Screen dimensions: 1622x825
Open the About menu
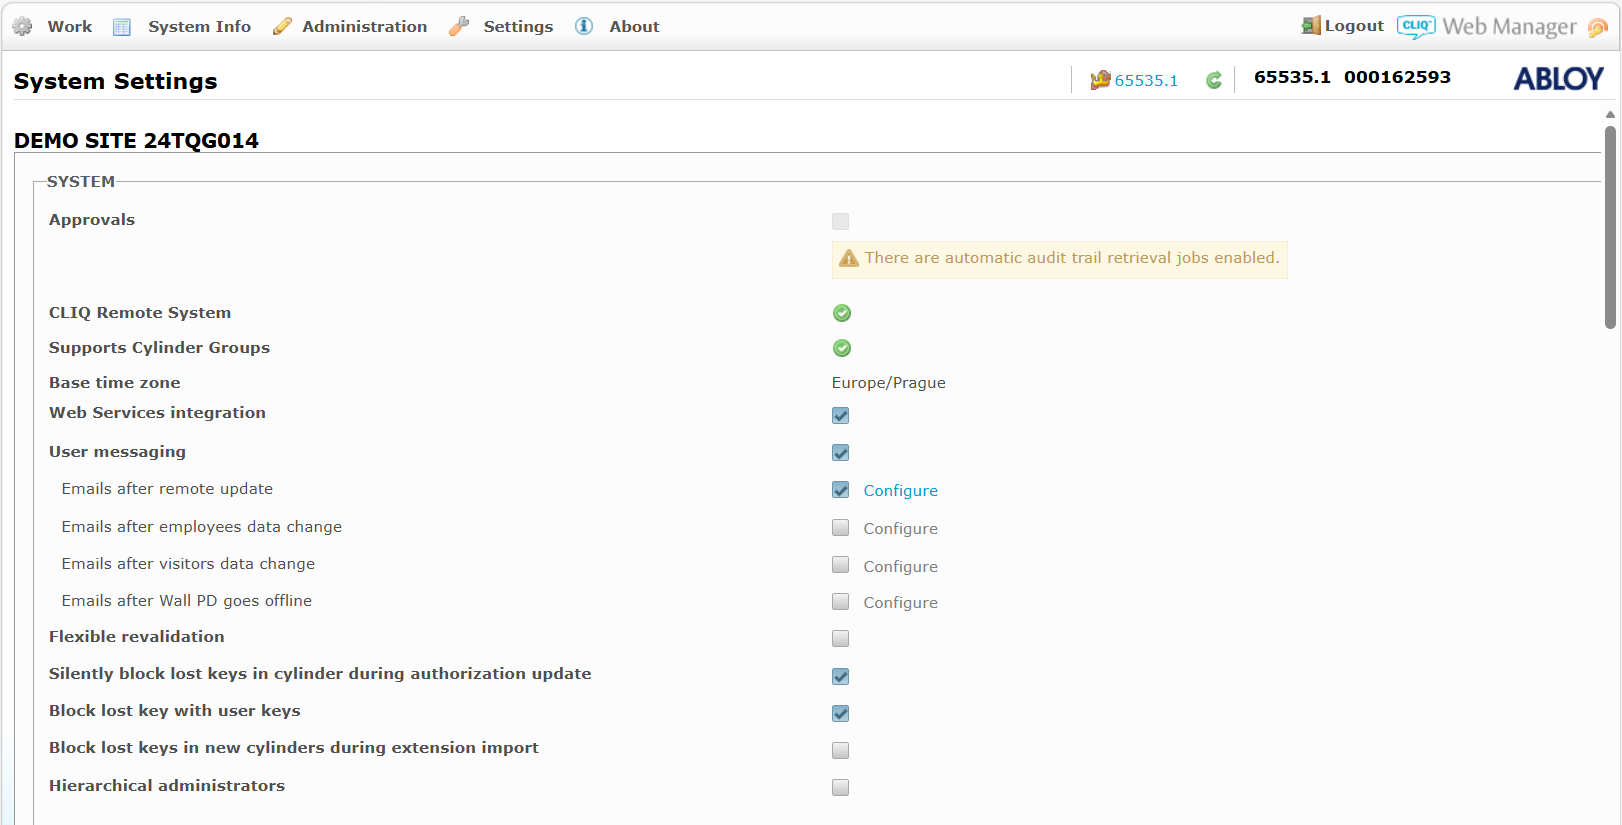click(x=635, y=27)
